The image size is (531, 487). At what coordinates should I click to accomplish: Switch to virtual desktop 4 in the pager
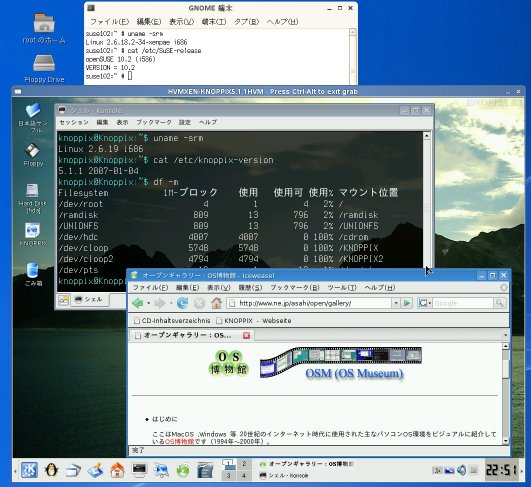(x=244, y=475)
